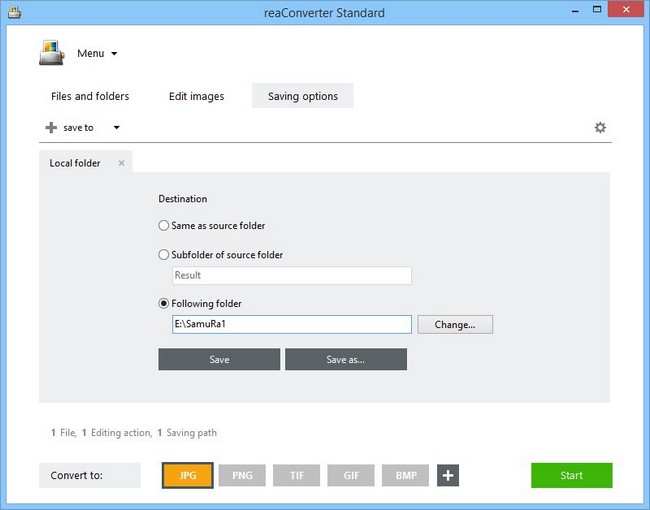The width and height of the screenshot is (650, 510).
Task: Choose PNG as output format
Action: pyautogui.click(x=242, y=475)
